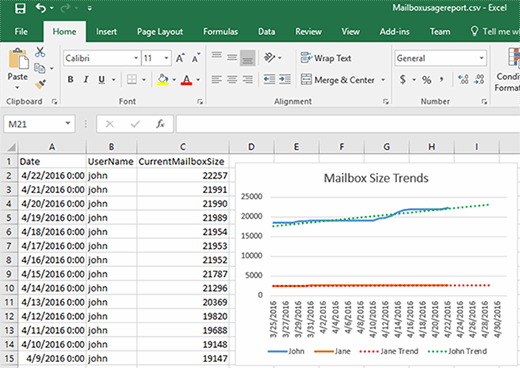Expand the Paste options arrow

(18, 88)
